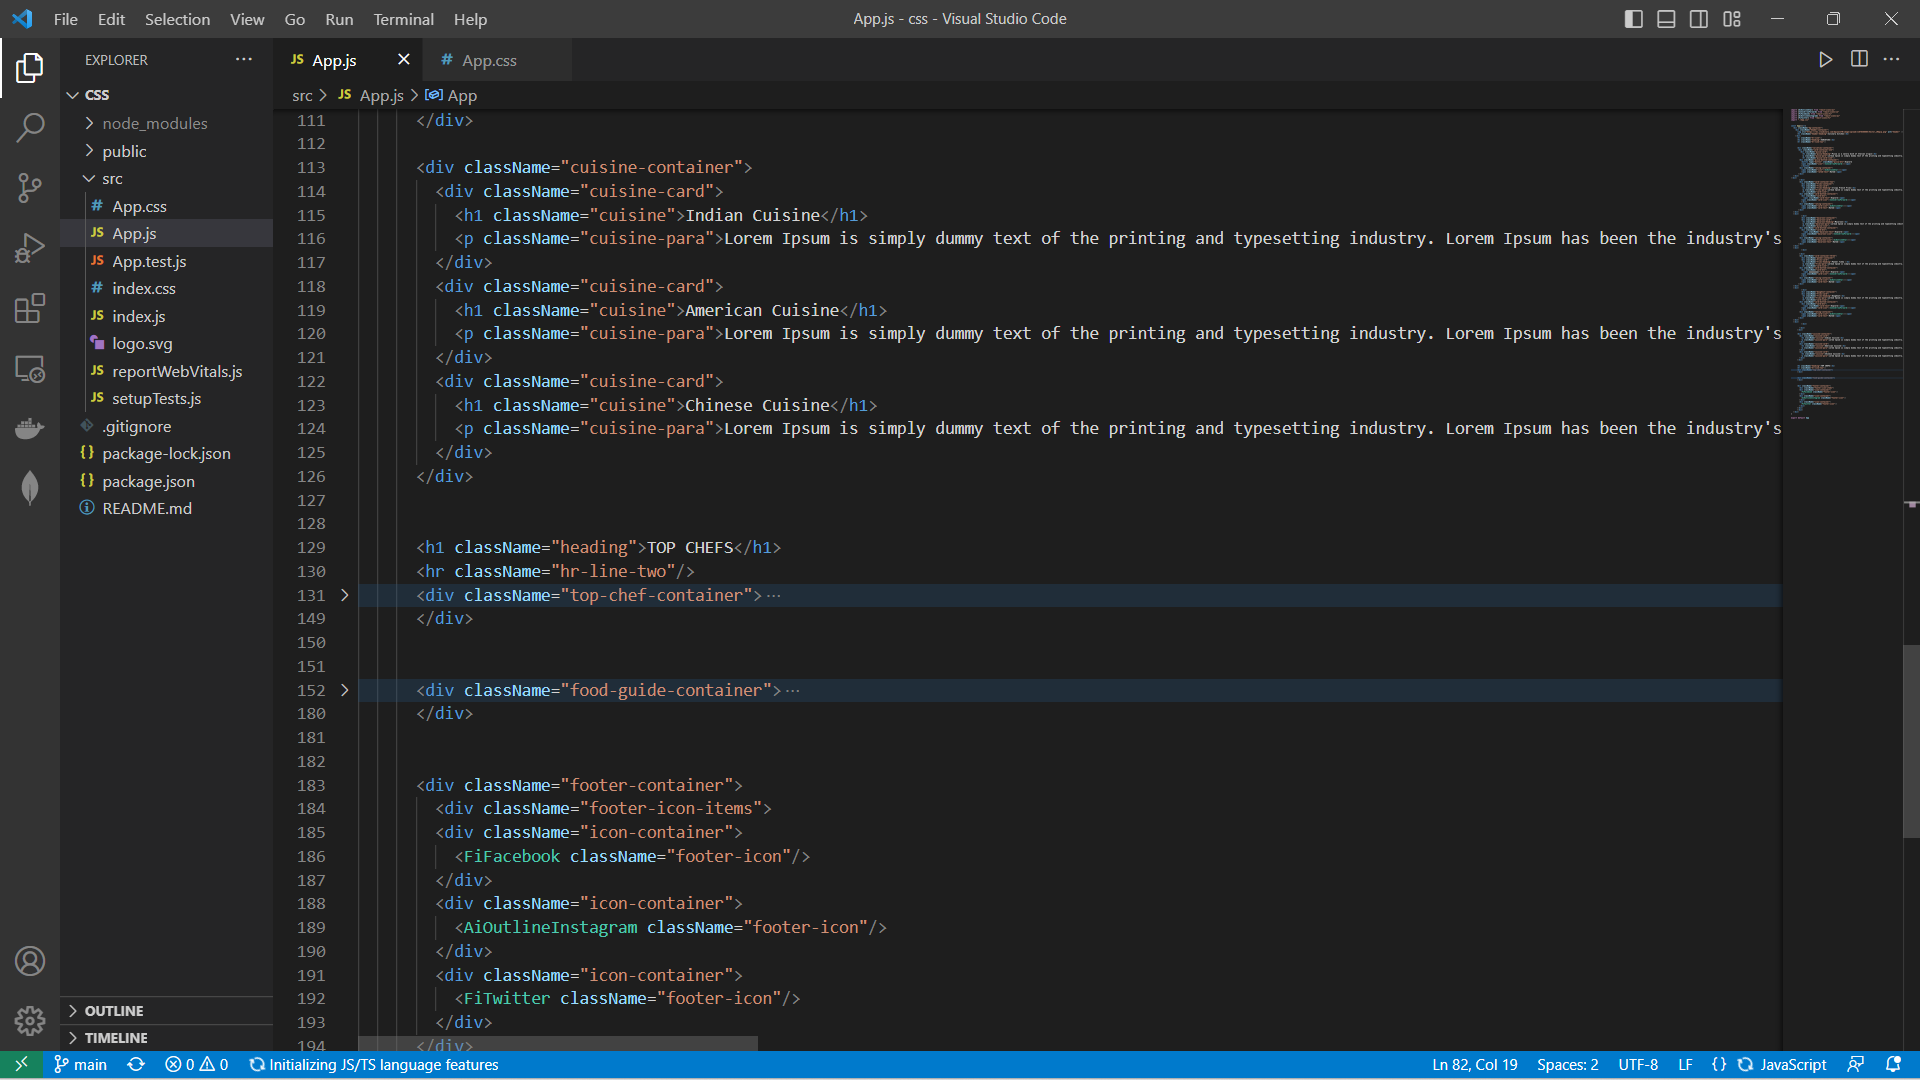The width and height of the screenshot is (1920, 1080).
Task: Open the Remote Explorer view
Action: click(30, 369)
